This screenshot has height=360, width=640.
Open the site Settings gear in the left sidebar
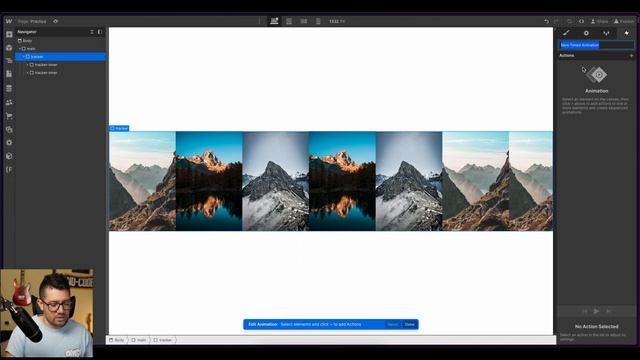9,142
